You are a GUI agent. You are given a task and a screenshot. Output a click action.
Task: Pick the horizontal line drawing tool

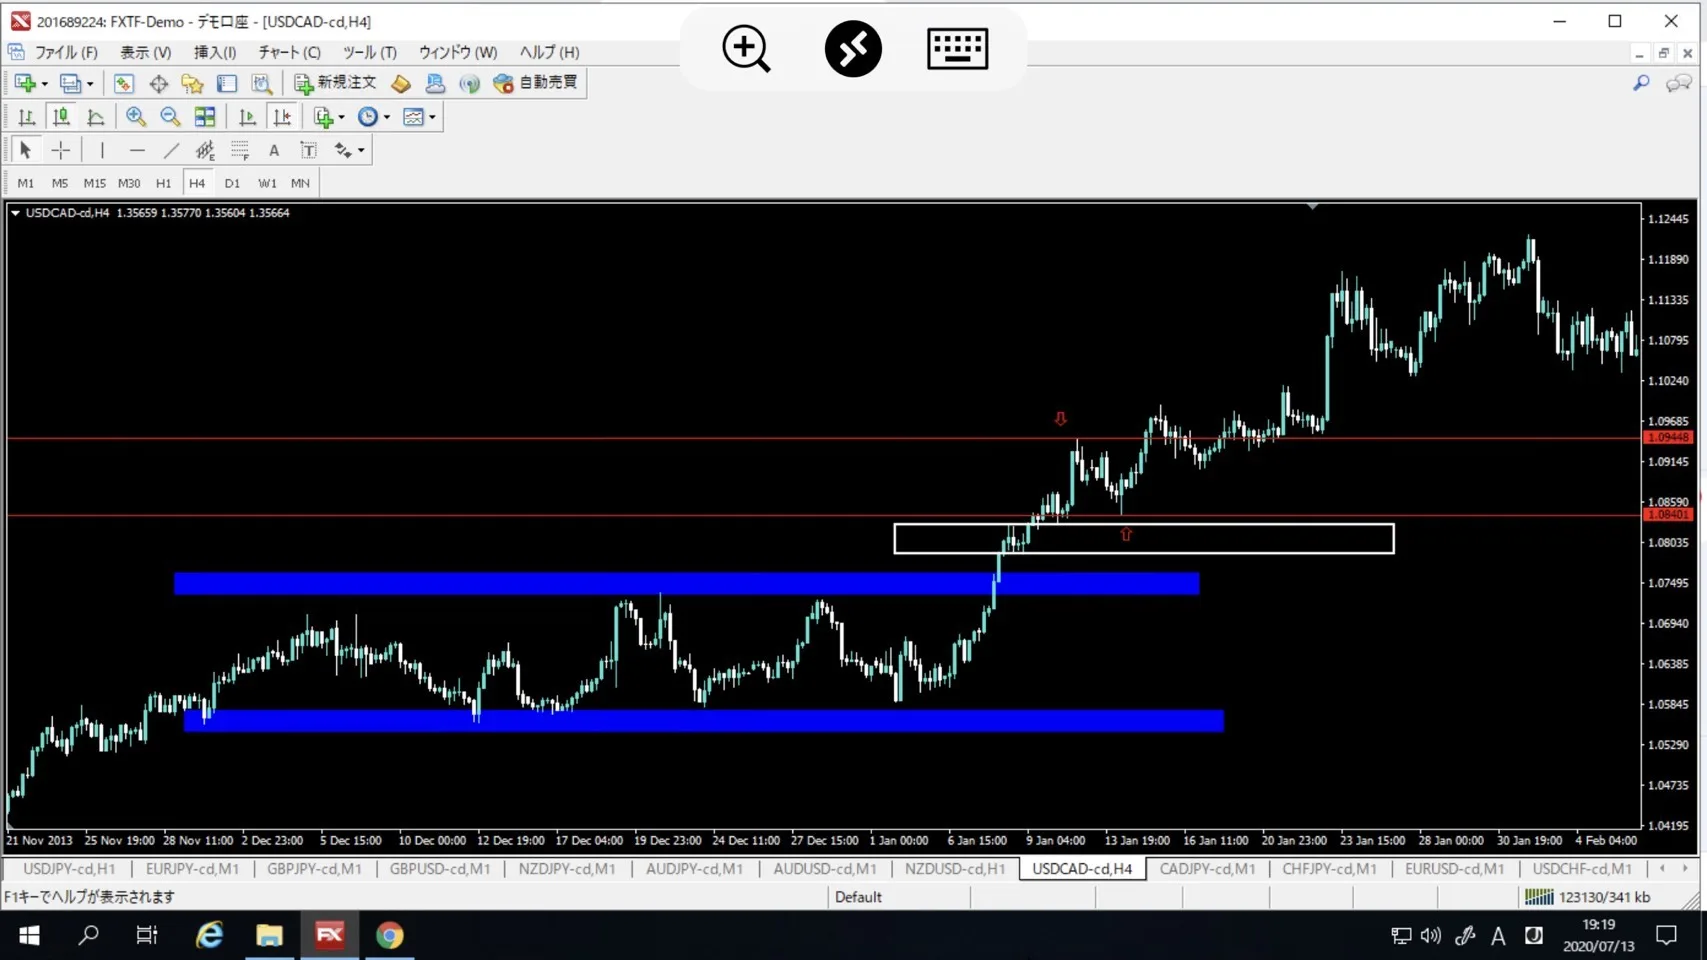137,150
